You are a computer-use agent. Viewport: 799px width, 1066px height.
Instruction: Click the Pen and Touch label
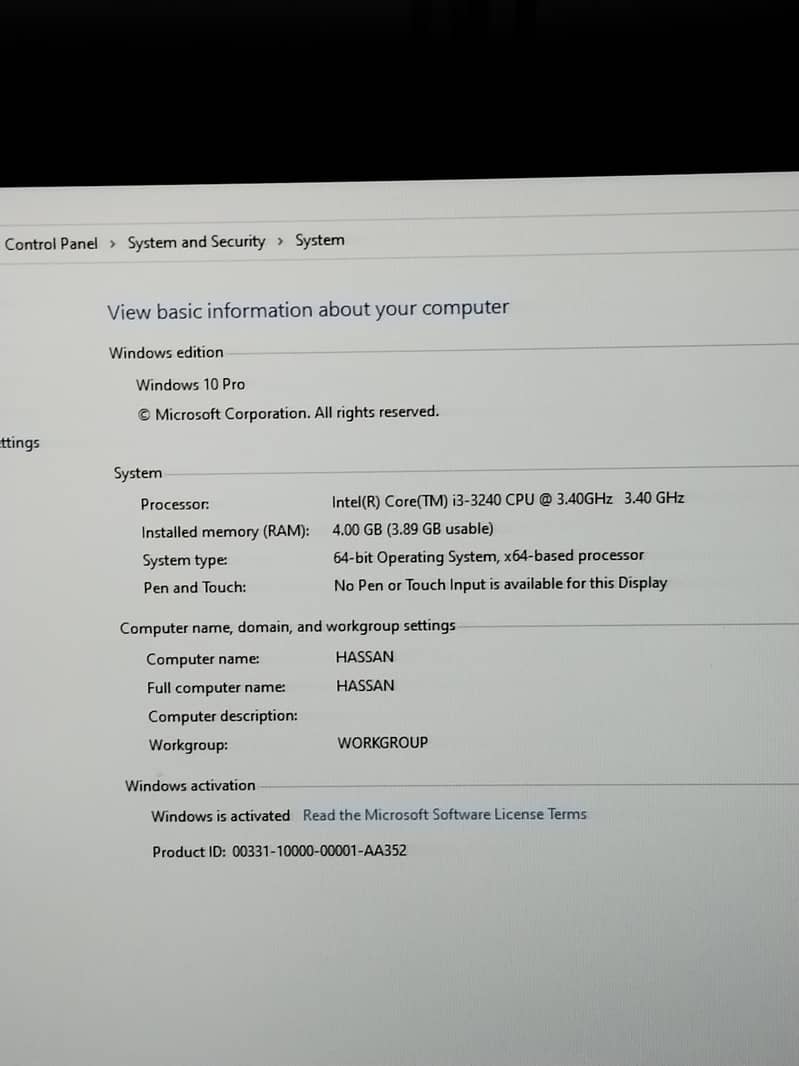pos(194,587)
